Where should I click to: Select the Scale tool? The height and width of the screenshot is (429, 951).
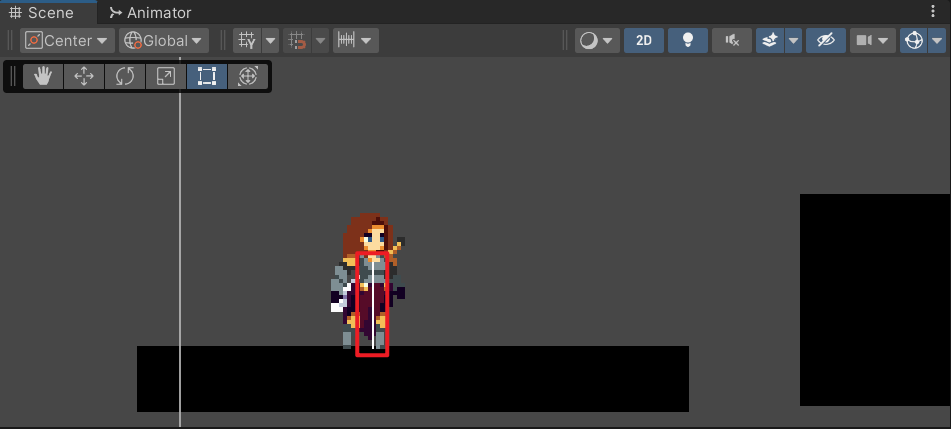coord(166,77)
